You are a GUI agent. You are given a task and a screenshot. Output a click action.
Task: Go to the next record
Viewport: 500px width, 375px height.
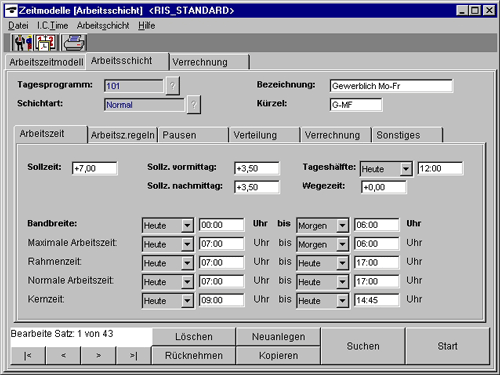(98, 355)
